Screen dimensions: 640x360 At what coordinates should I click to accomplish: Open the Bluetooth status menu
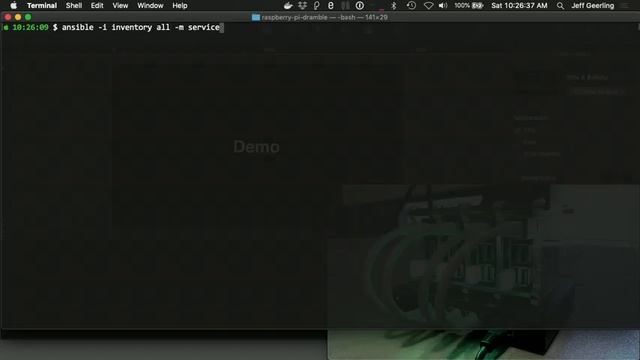tap(393, 6)
